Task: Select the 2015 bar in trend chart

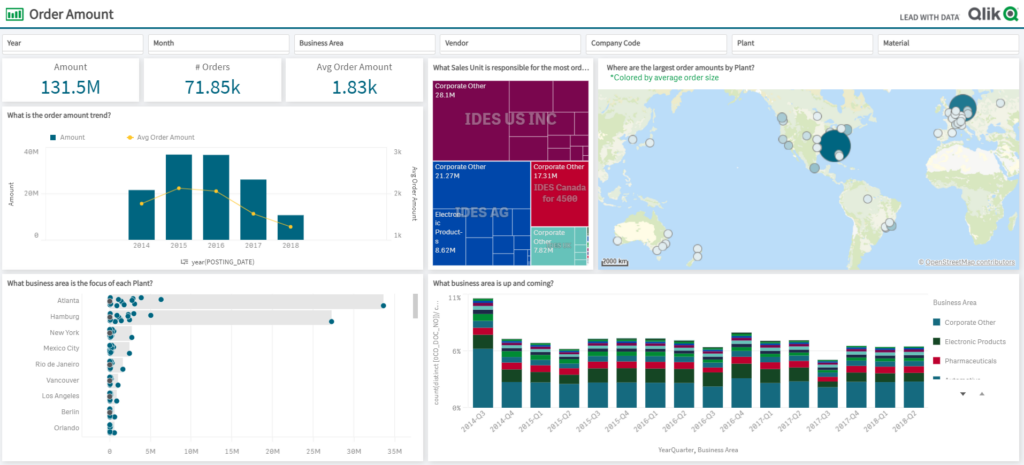Action: [179, 197]
